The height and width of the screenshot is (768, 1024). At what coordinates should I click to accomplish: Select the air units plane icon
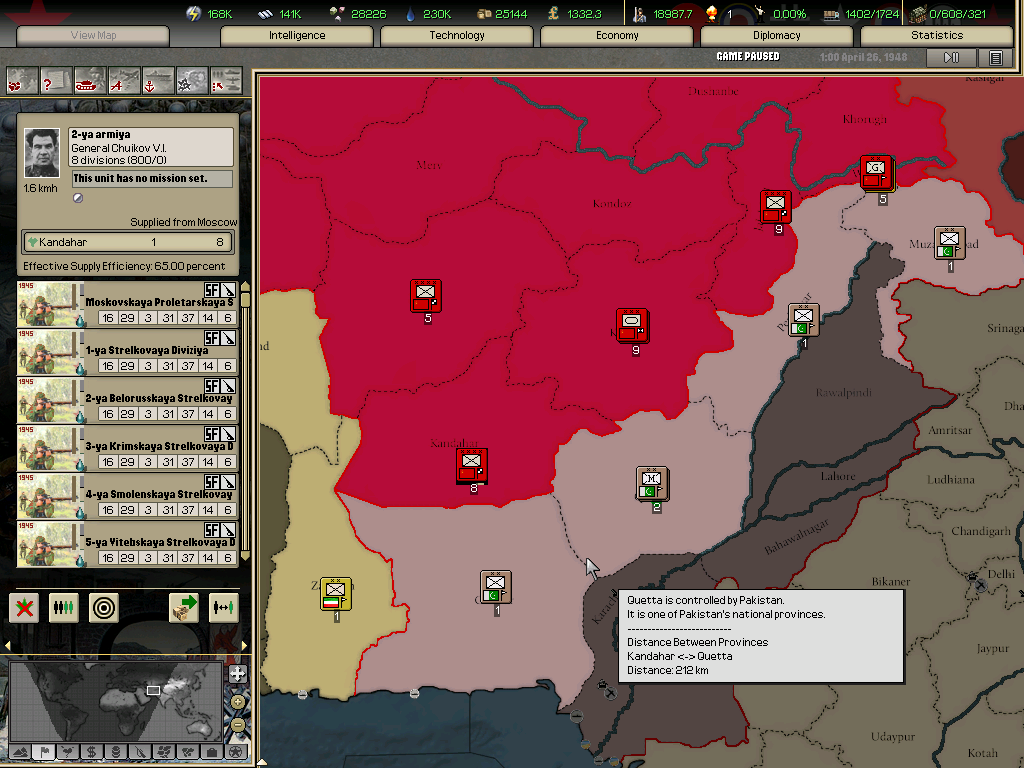pos(124,79)
